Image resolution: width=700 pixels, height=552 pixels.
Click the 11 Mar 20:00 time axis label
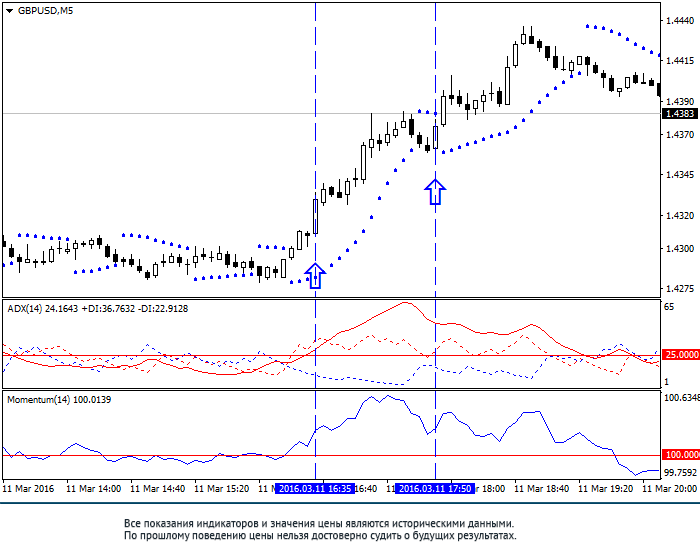tap(669, 489)
